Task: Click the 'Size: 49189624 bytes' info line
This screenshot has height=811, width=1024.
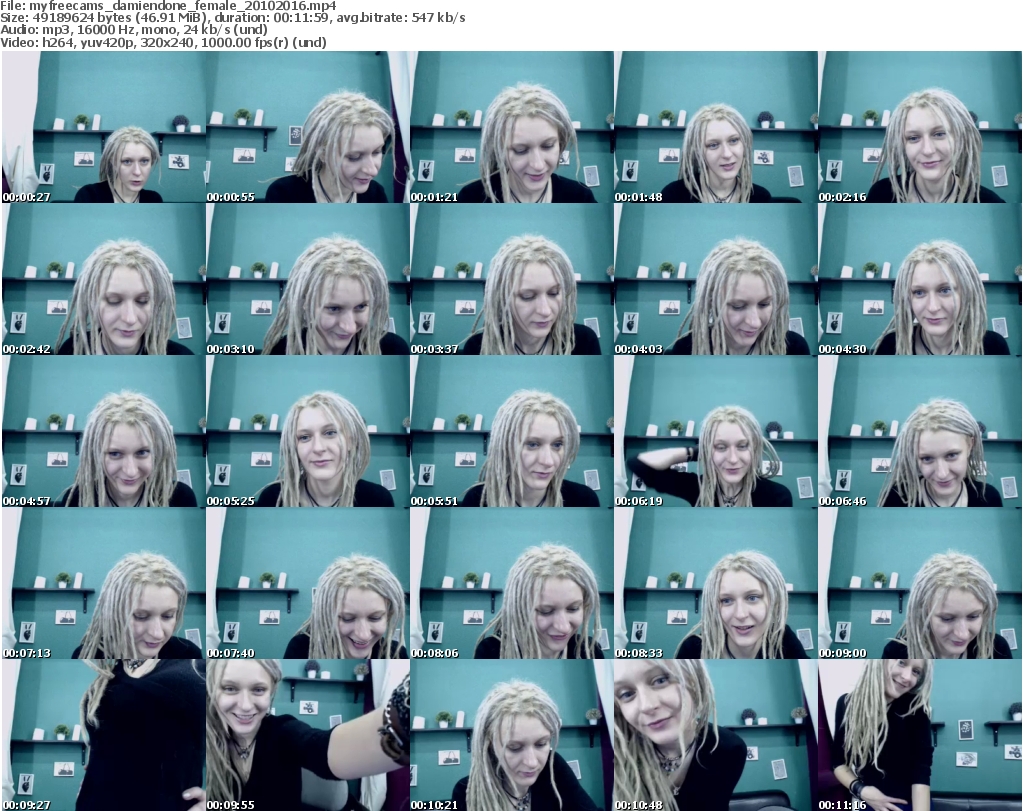Action: [232, 18]
